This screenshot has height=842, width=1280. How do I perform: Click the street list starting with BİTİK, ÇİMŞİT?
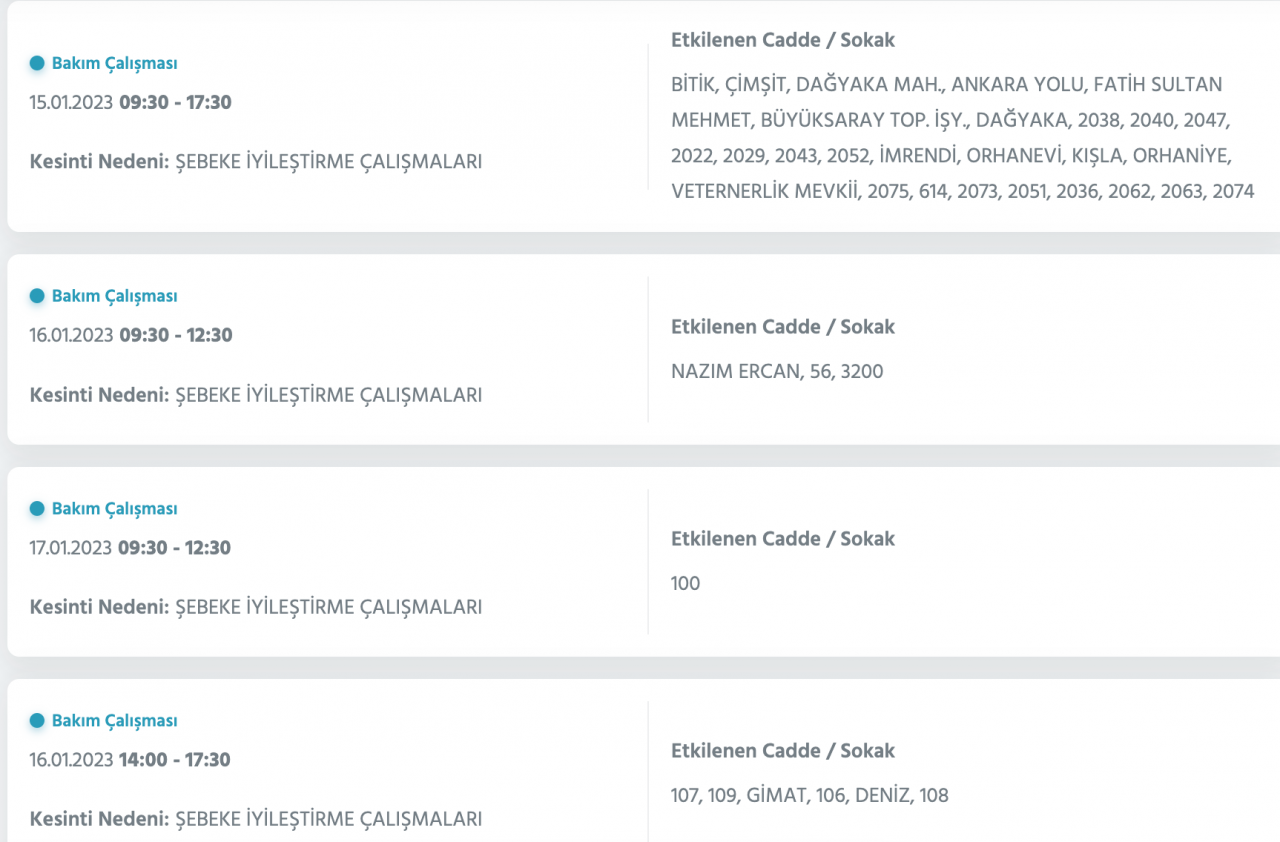(x=962, y=138)
